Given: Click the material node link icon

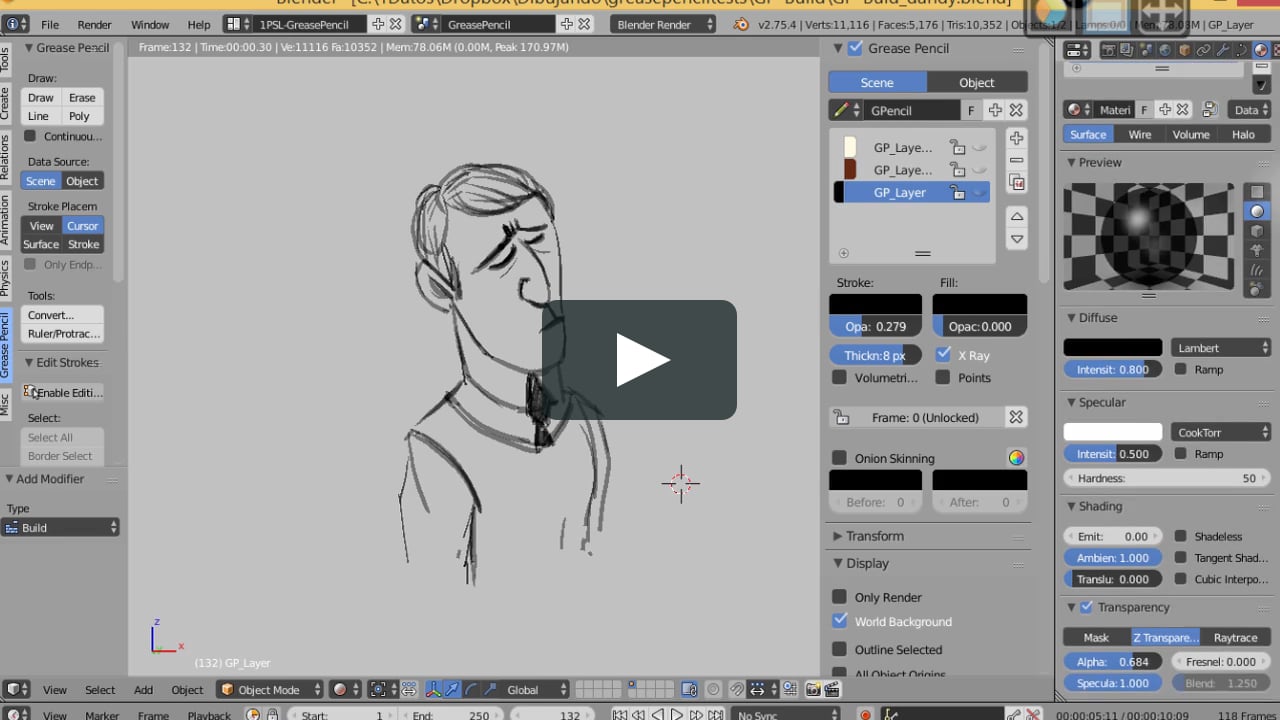Looking at the screenshot, I should pos(1209,110).
